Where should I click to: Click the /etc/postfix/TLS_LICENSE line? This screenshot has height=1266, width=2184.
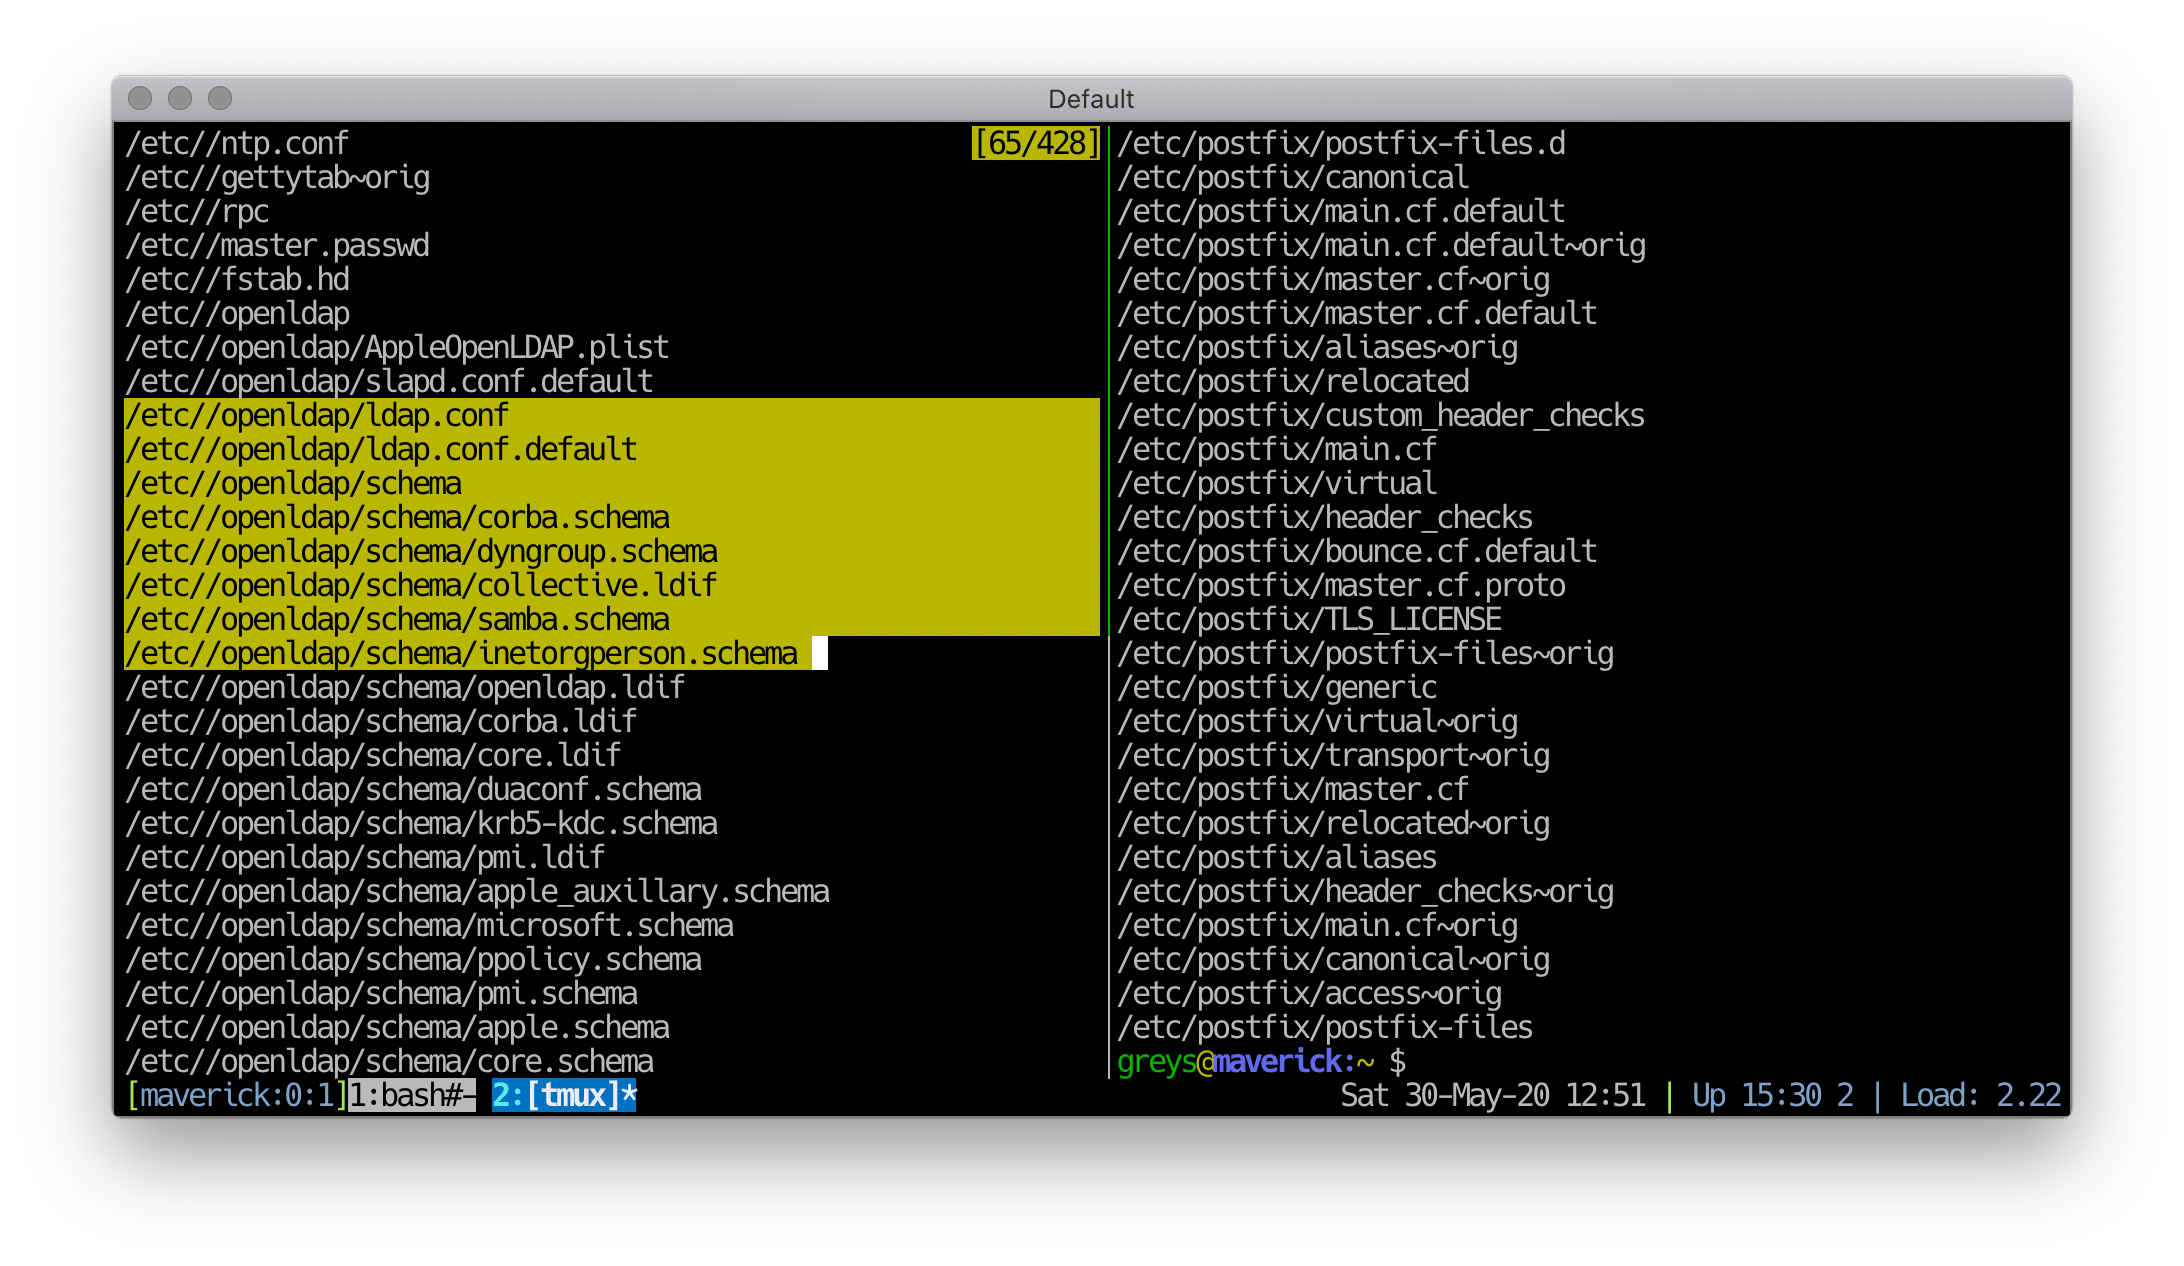(1309, 619)
